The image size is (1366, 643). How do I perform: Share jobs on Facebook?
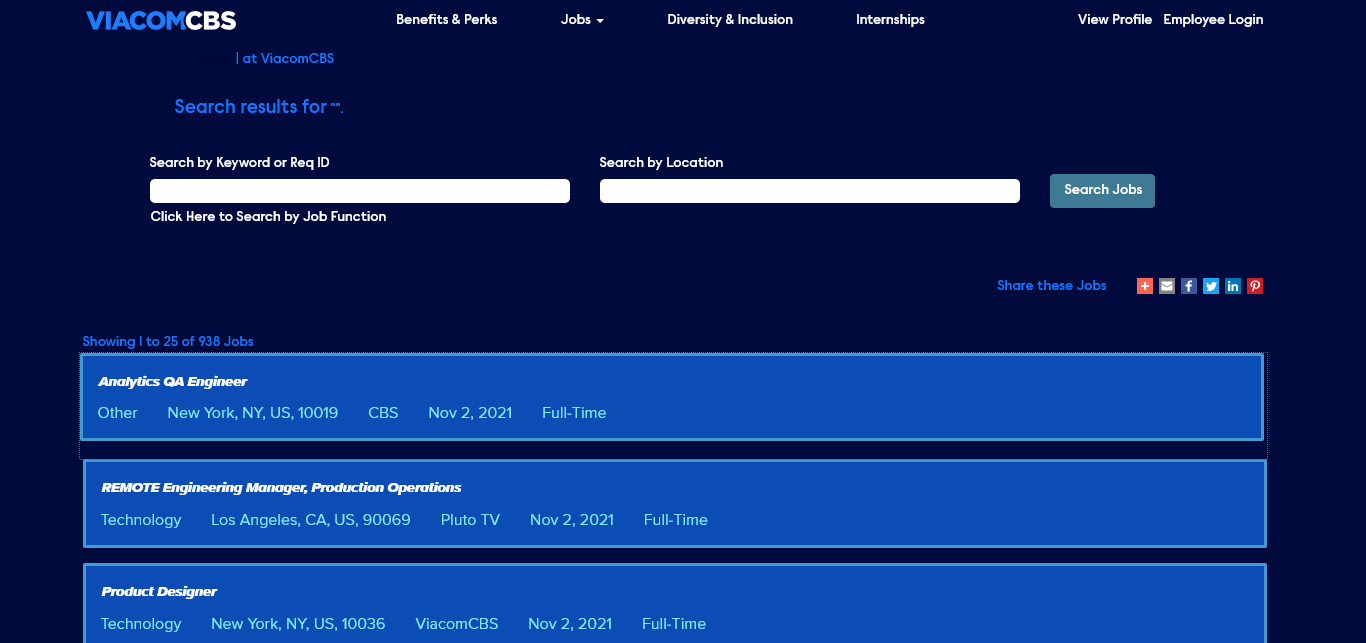coord(1189,286)
